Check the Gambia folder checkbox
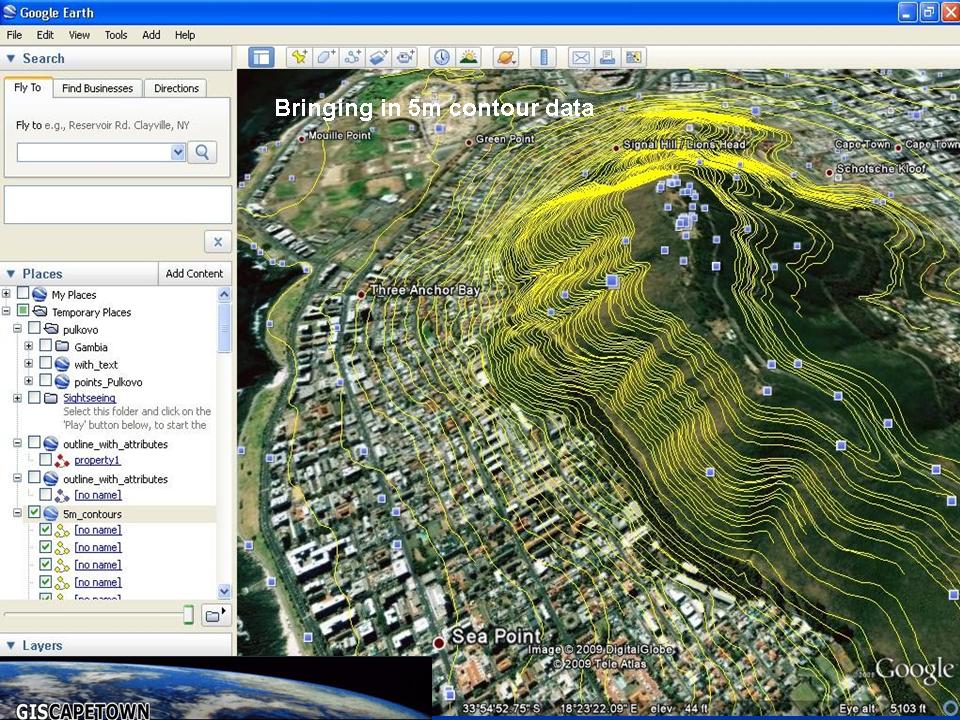 pos(45,345)
